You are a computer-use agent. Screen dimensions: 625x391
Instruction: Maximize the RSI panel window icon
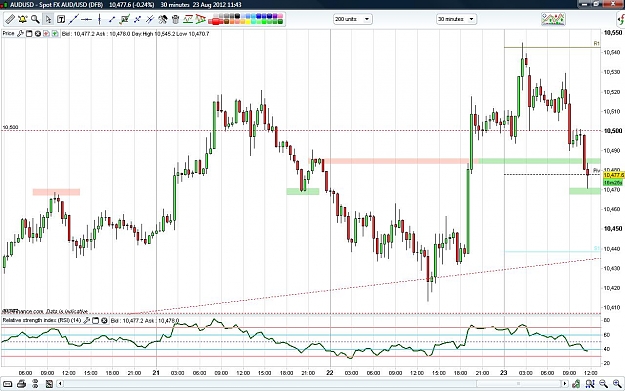95,320
